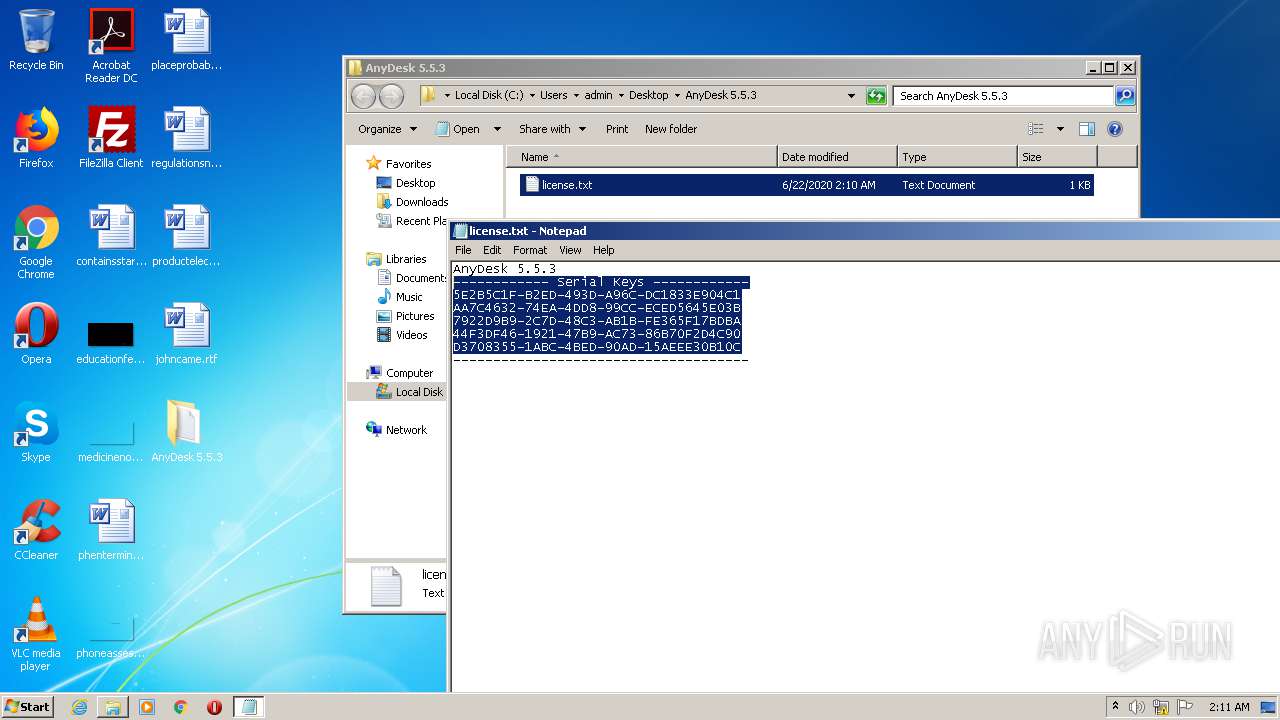Viewport: 1280px width, 720px height.
Task: Click the taskbar clock showing 2:11 AM
Action: click(1229, 707)
